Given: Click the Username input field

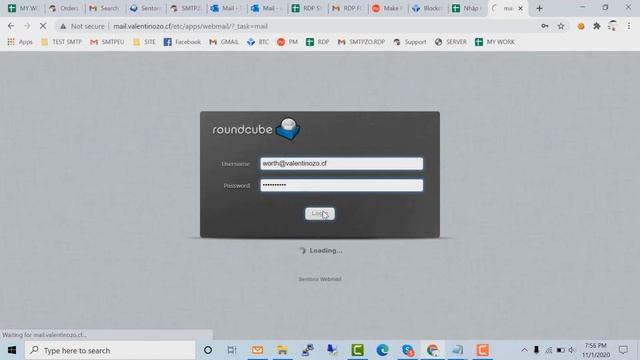Looking at the screenshot, I should pos(342,164).
